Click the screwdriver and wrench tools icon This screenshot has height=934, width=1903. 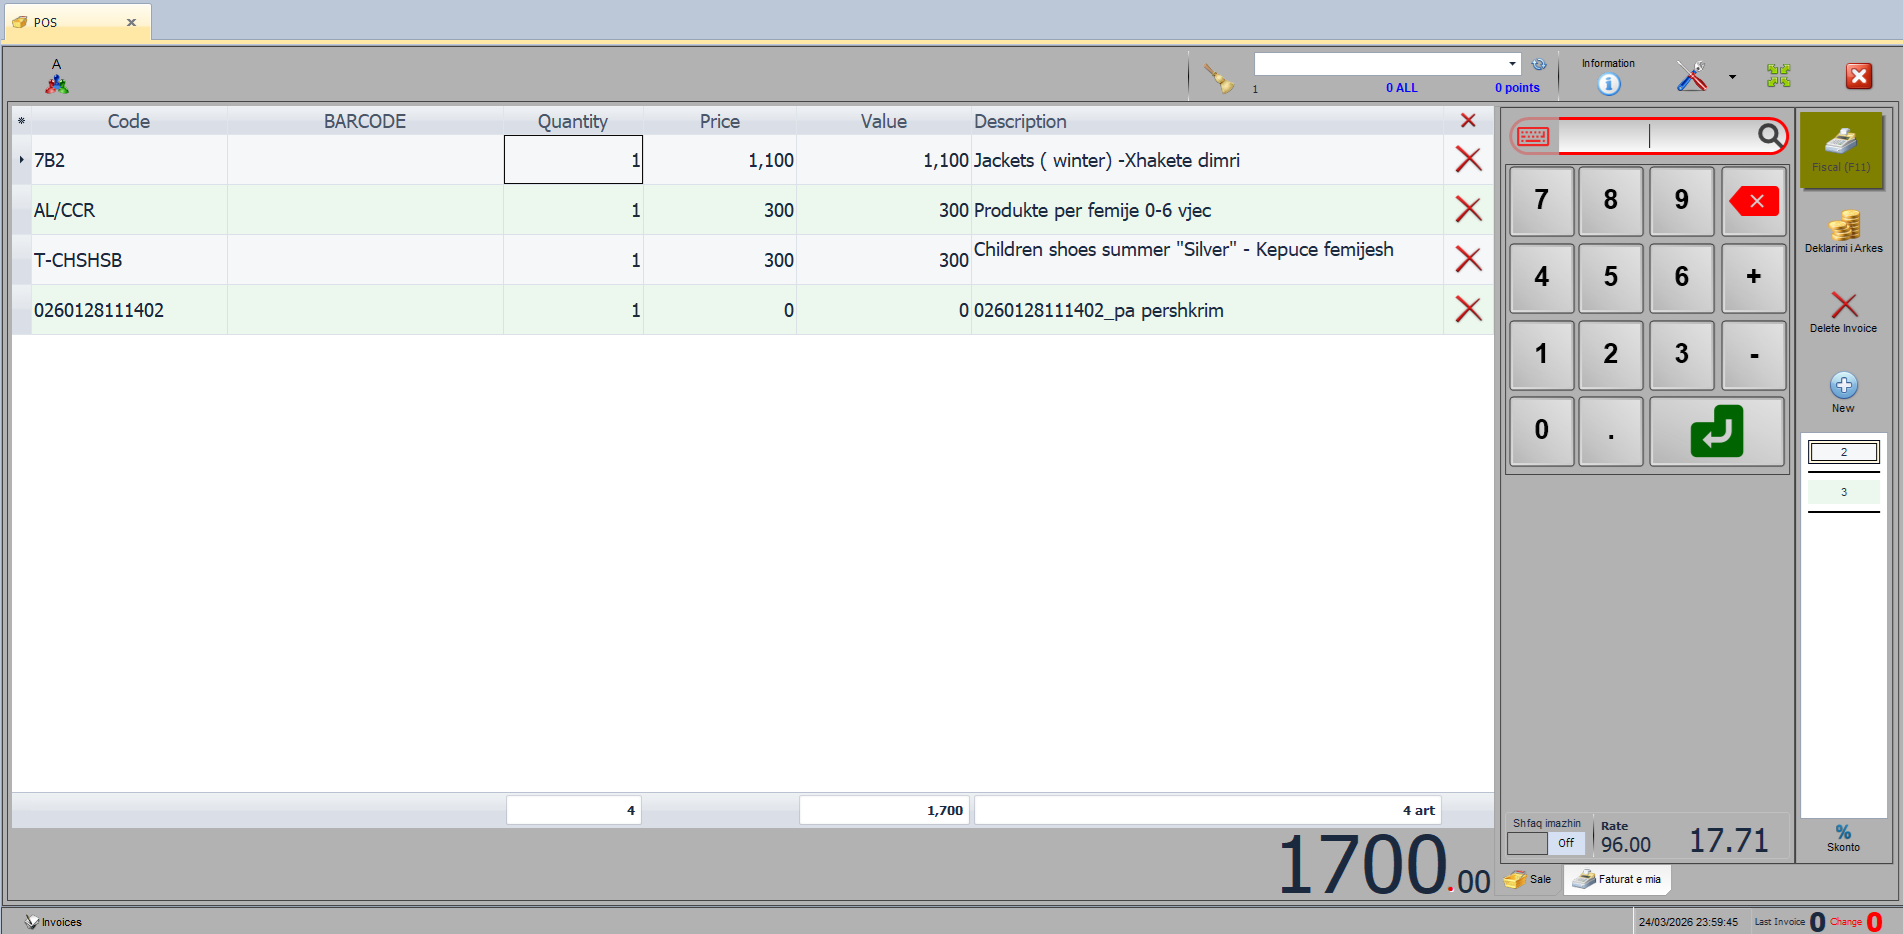[1691, 76]
